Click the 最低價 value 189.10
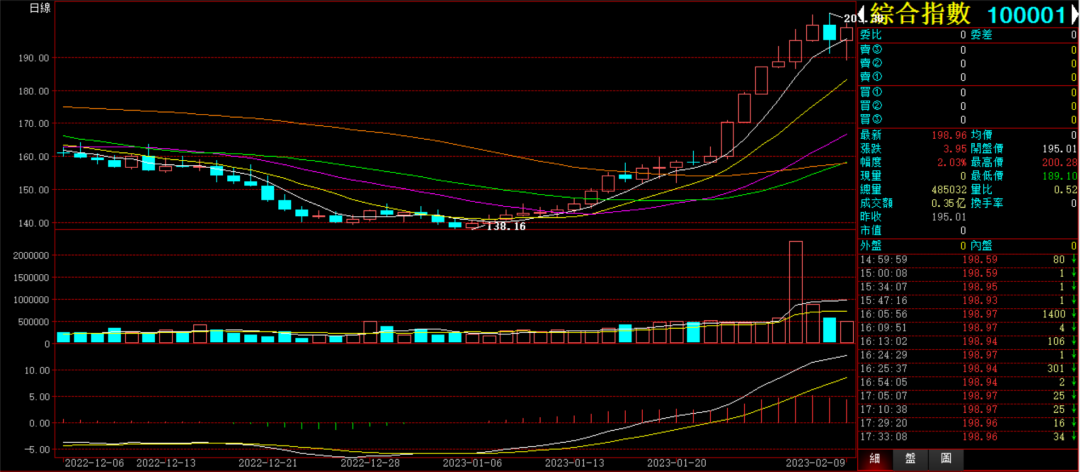Viewport: 1080px width, 472px height. (x=1057, y=175)
